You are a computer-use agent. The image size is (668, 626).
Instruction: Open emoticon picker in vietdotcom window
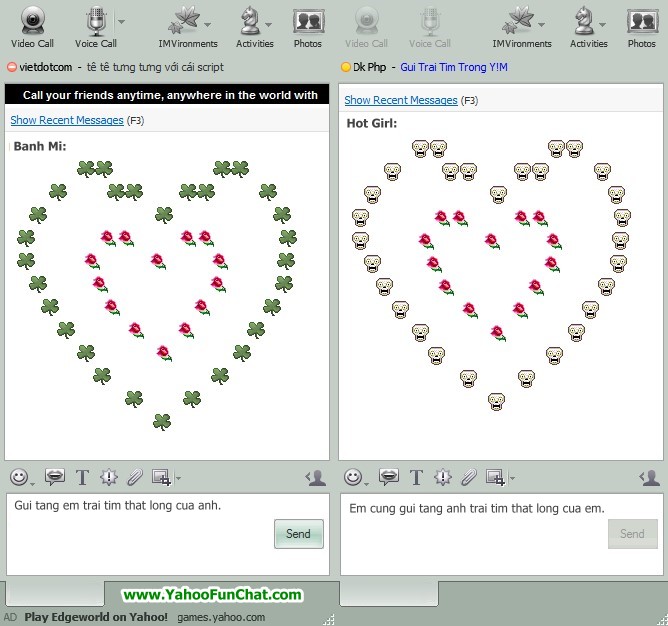pyautogui.click(x=19, y=477)
